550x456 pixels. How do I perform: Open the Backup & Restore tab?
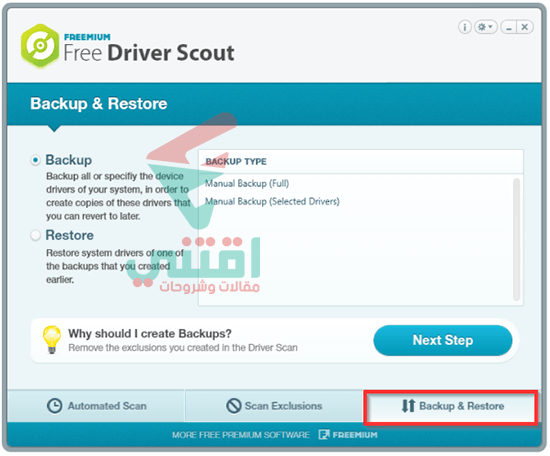450,407
